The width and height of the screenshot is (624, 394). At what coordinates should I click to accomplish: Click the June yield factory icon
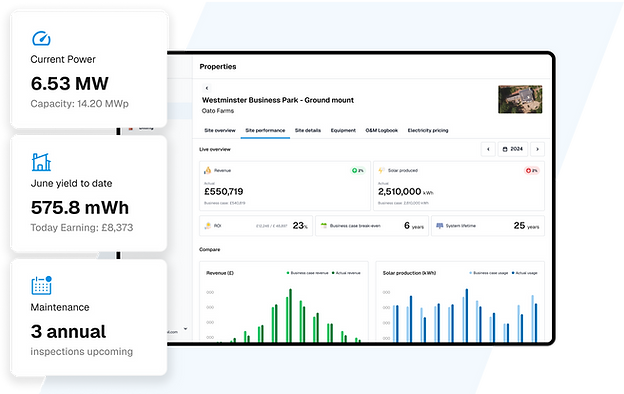(x=41, y=162)
